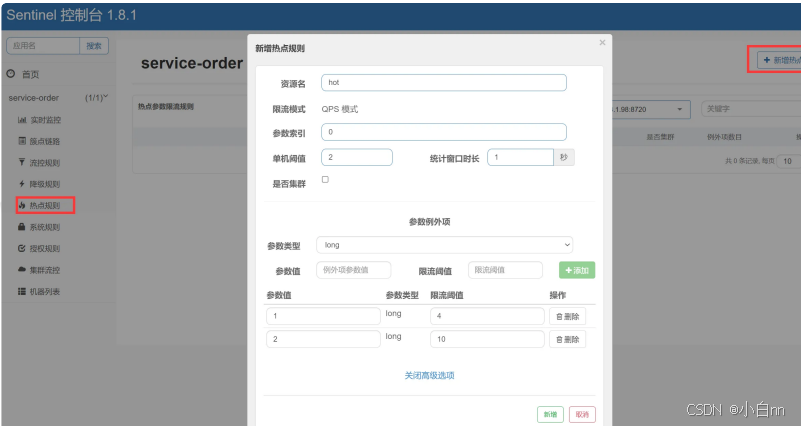The width and height of the screenshot is (801, 426).
Task: Focus the 统计窗口时长 input field
Action: pos(521,157)
